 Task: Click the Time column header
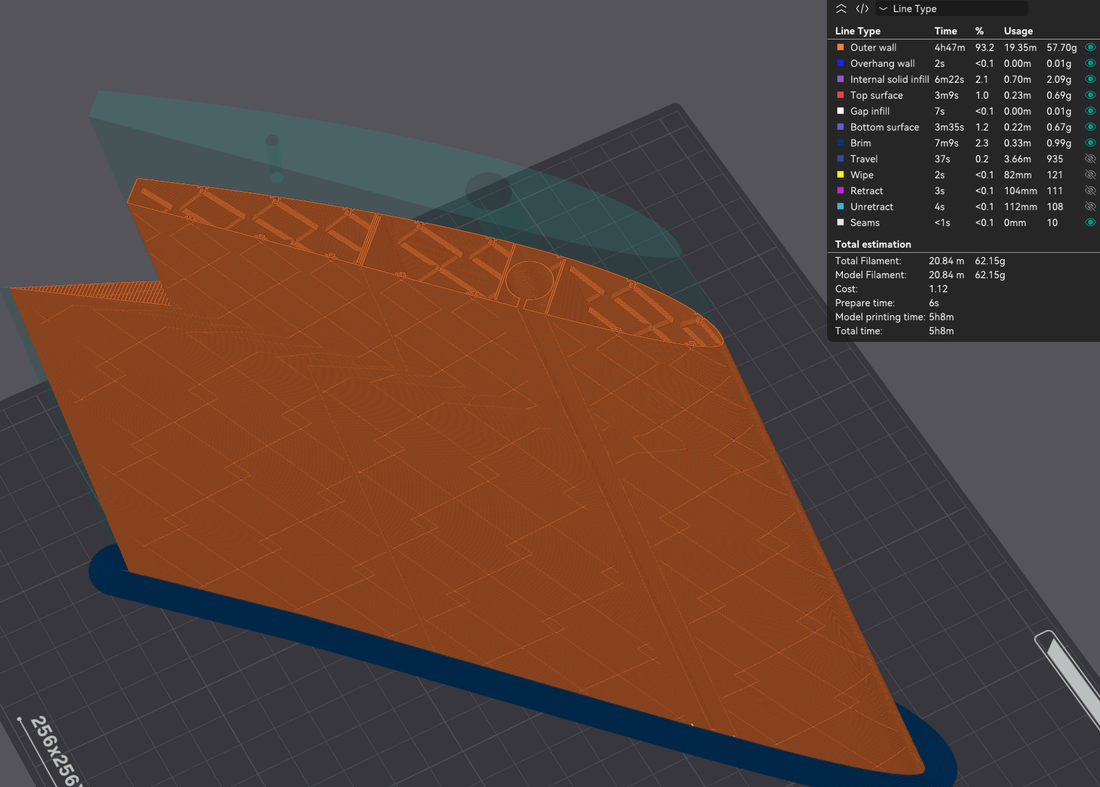click(x=946, y=31)
